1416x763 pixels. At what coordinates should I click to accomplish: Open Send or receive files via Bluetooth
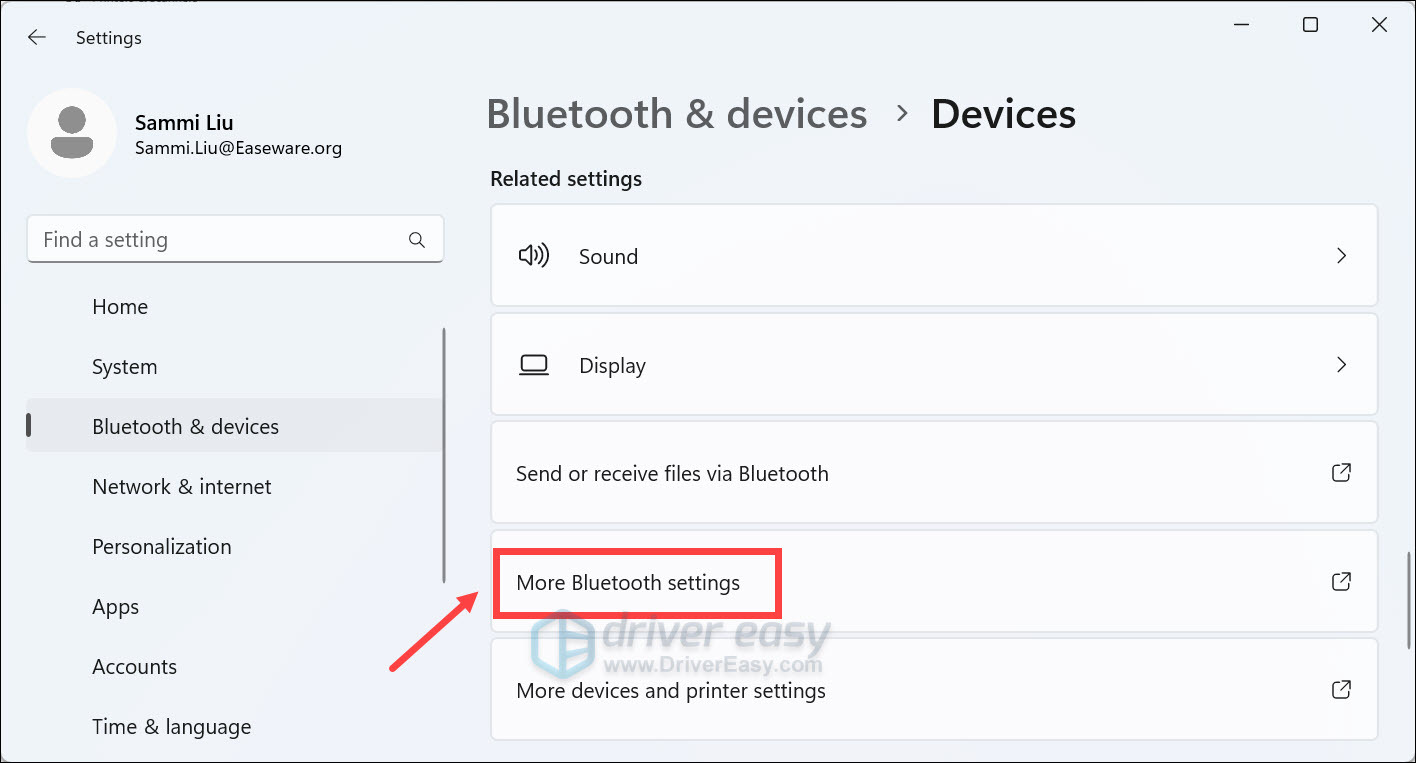672,472
